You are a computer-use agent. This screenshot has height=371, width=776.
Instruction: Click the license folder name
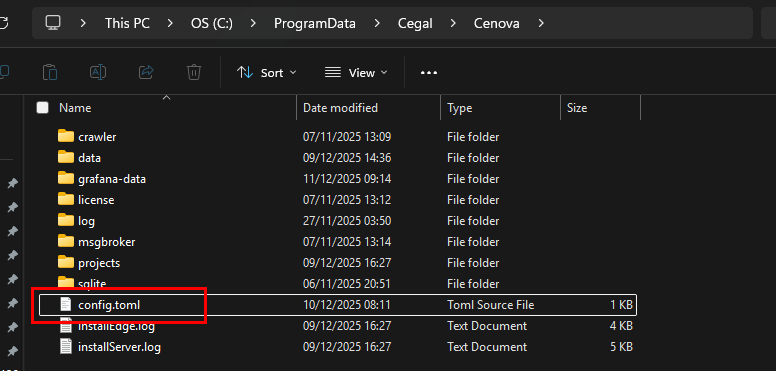96,200
